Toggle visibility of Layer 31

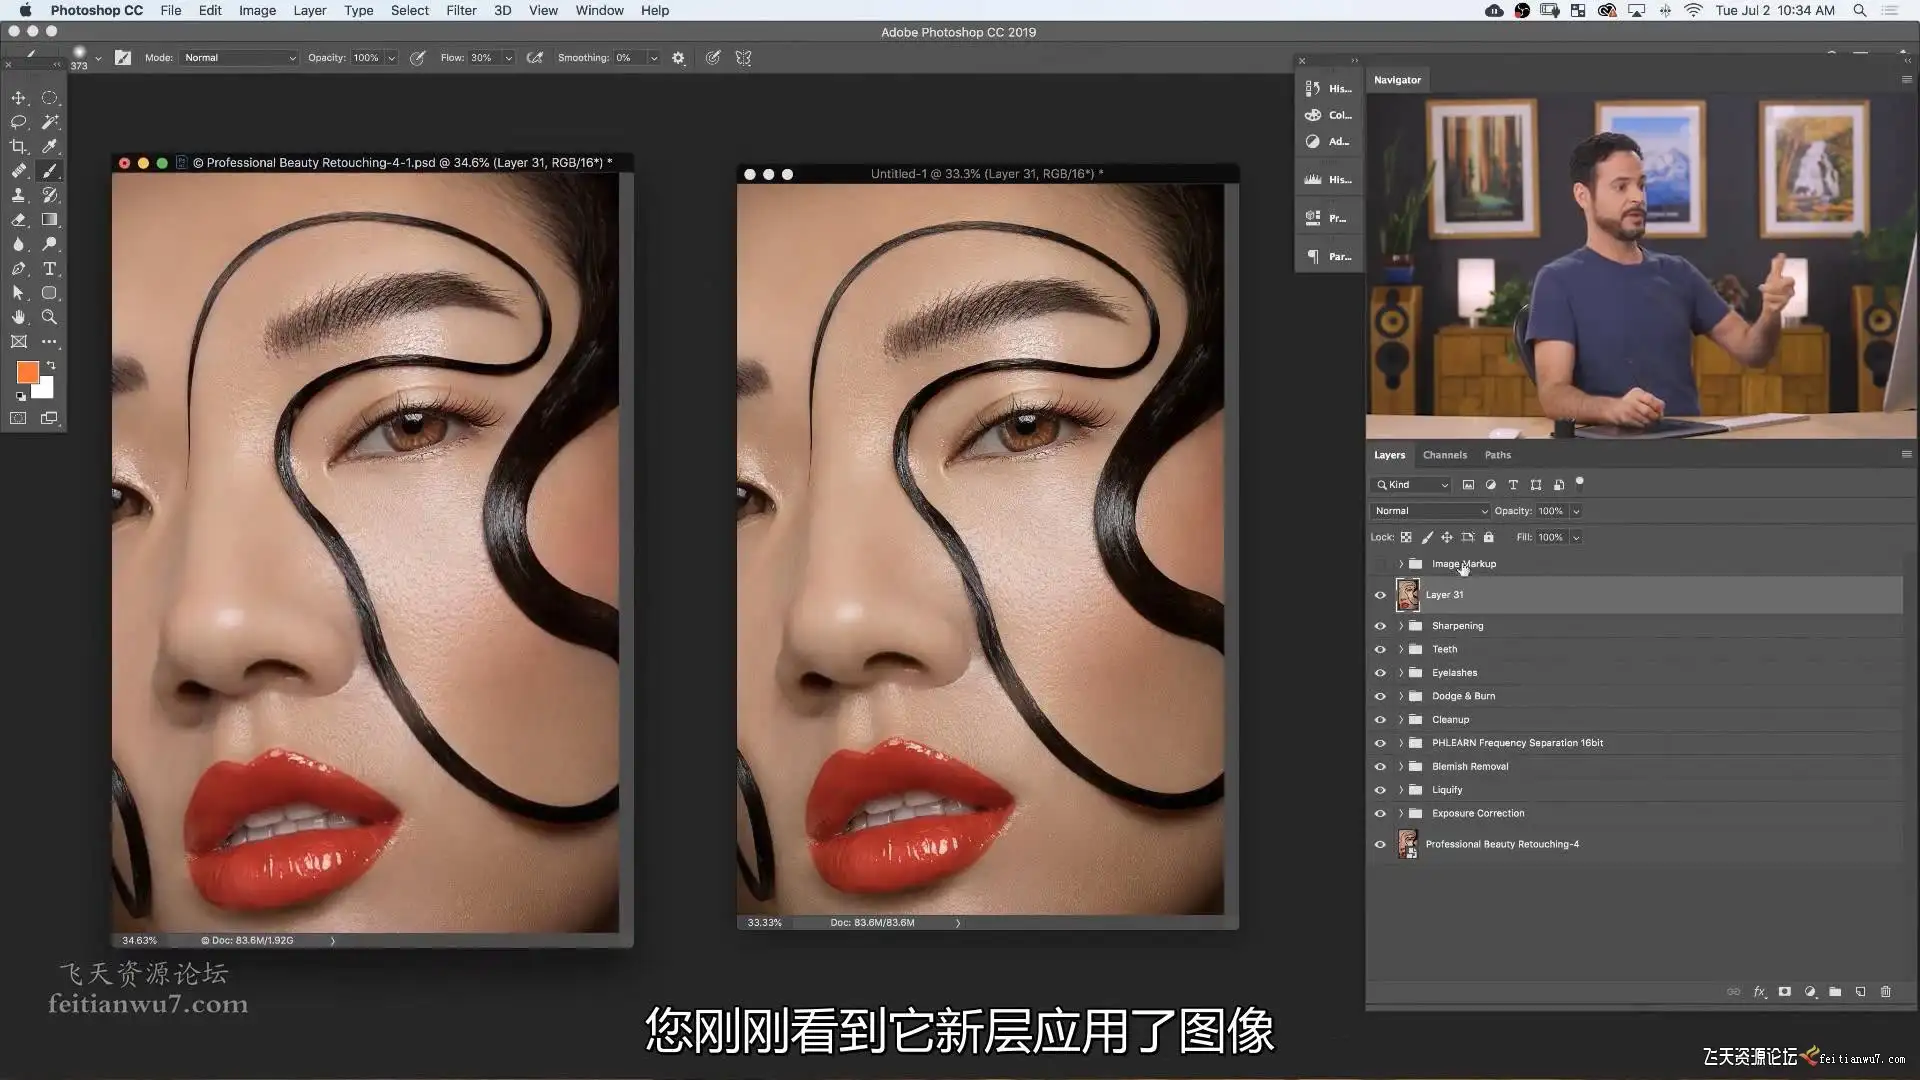pyautogui.click(x=1380, y=595)
